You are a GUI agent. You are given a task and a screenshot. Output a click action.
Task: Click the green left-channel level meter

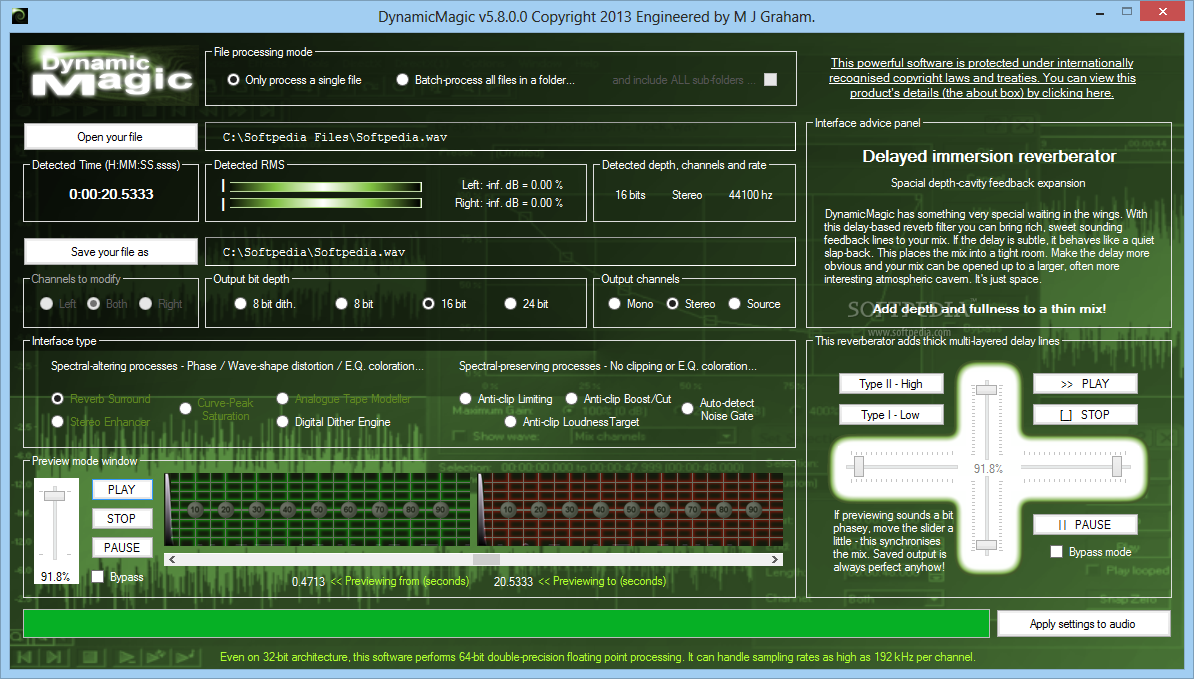pos(318,509)
